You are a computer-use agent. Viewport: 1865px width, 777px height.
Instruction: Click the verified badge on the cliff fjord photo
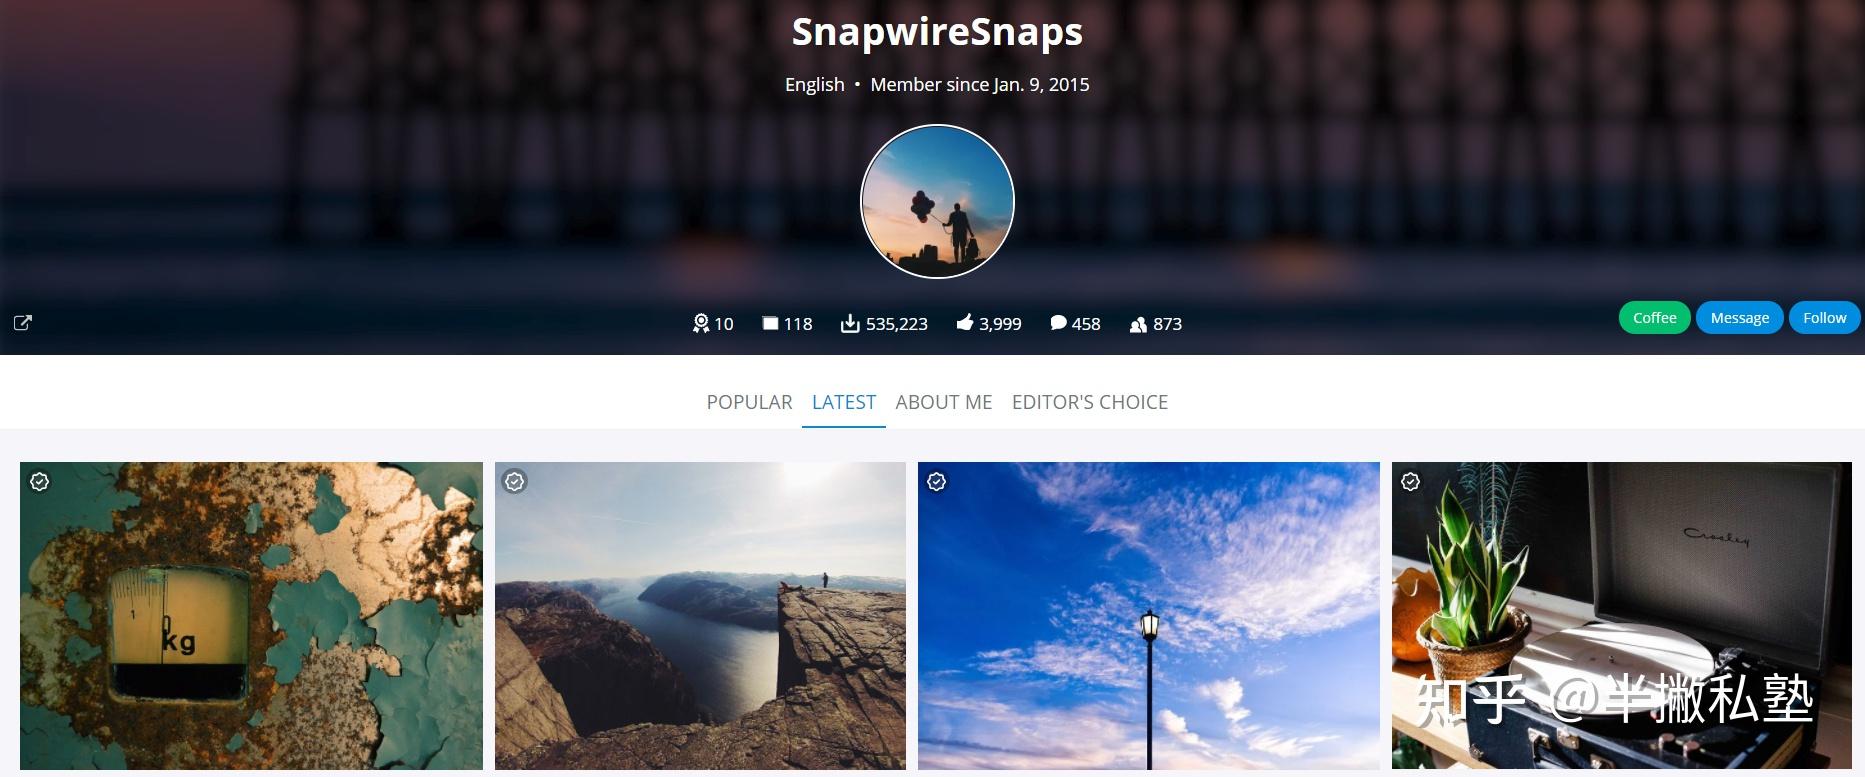[514, 481]
